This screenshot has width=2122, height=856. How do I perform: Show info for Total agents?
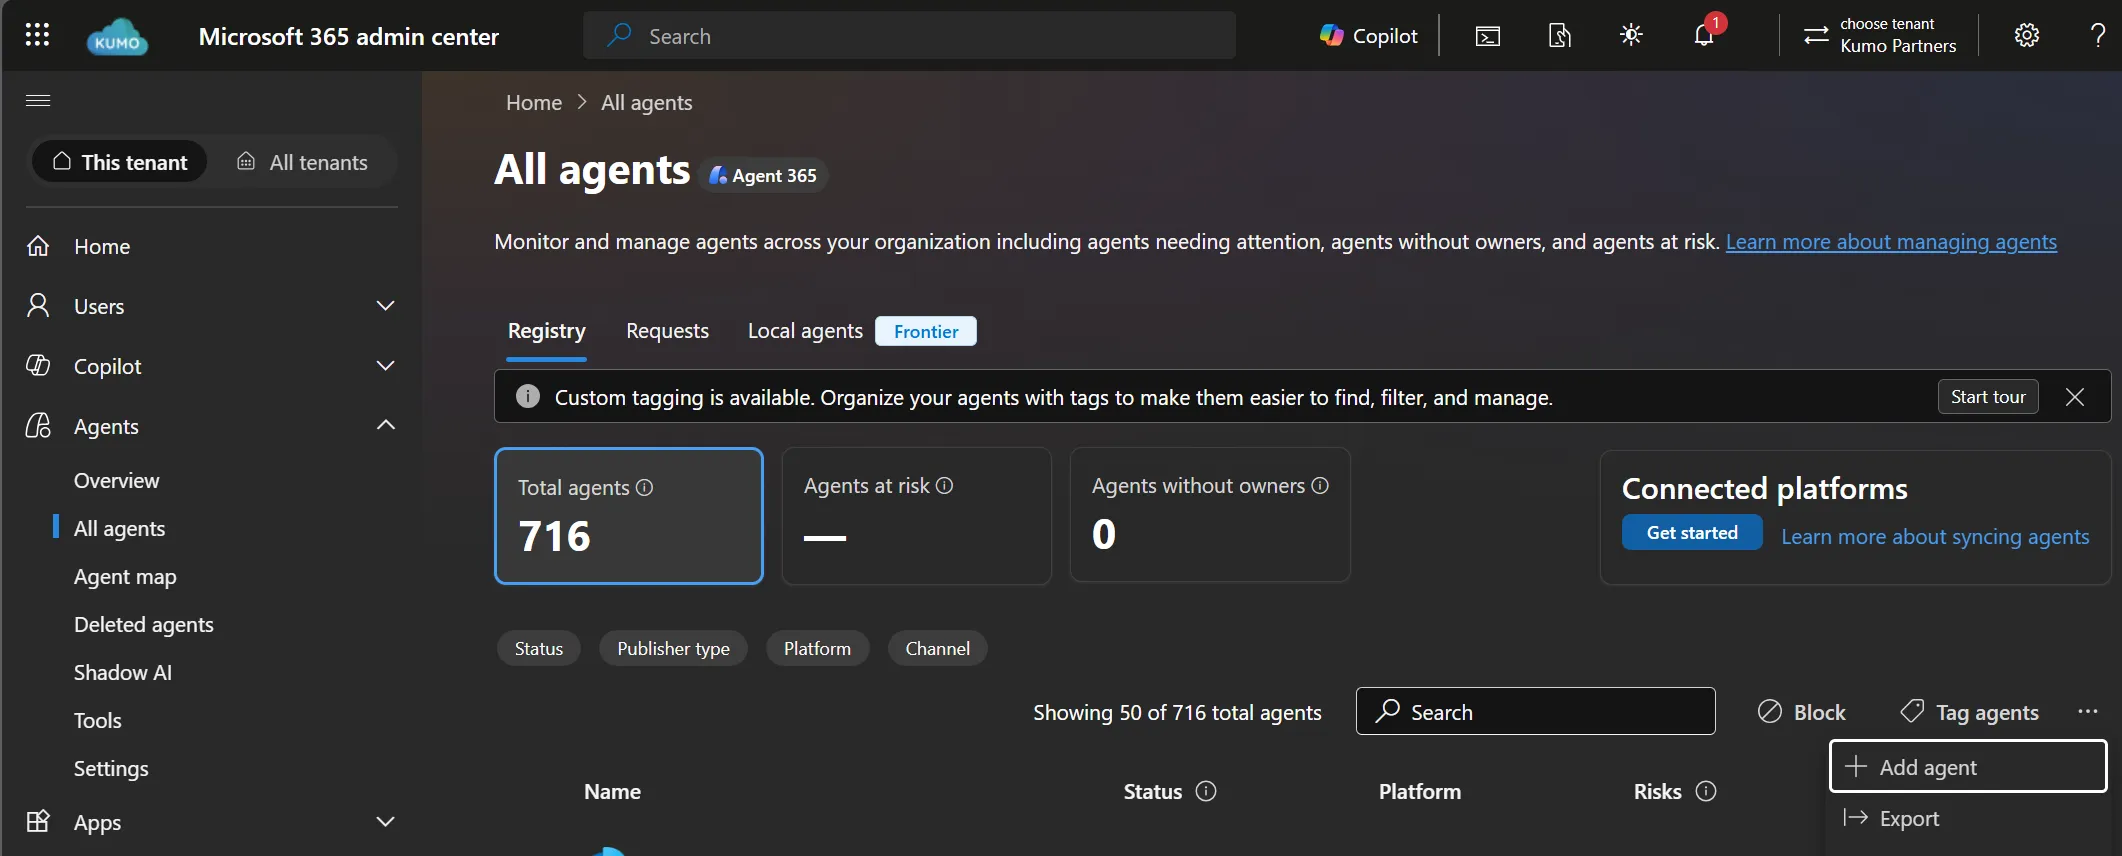645,487
